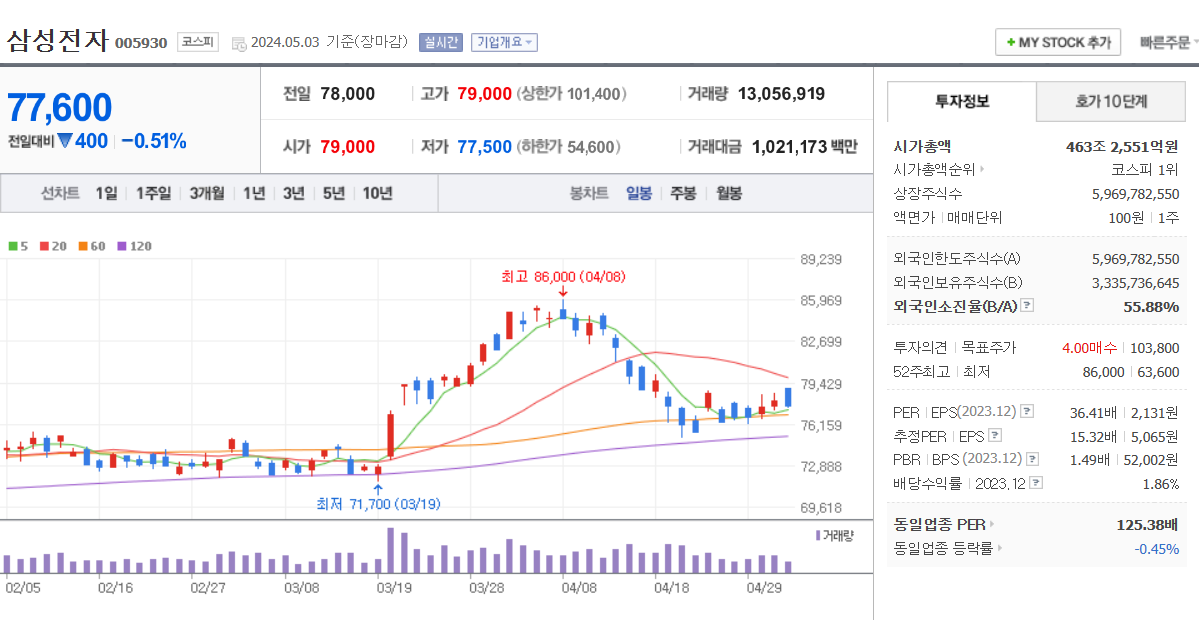Click the 시가총액 value 463조 2,551억원
The image size is (1199, 620).
point(1123,146)
